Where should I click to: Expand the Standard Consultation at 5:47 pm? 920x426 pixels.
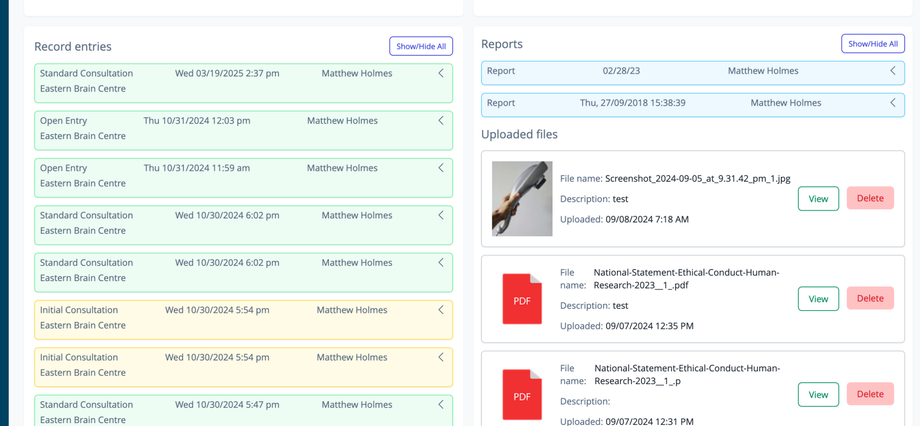(441, 405)
